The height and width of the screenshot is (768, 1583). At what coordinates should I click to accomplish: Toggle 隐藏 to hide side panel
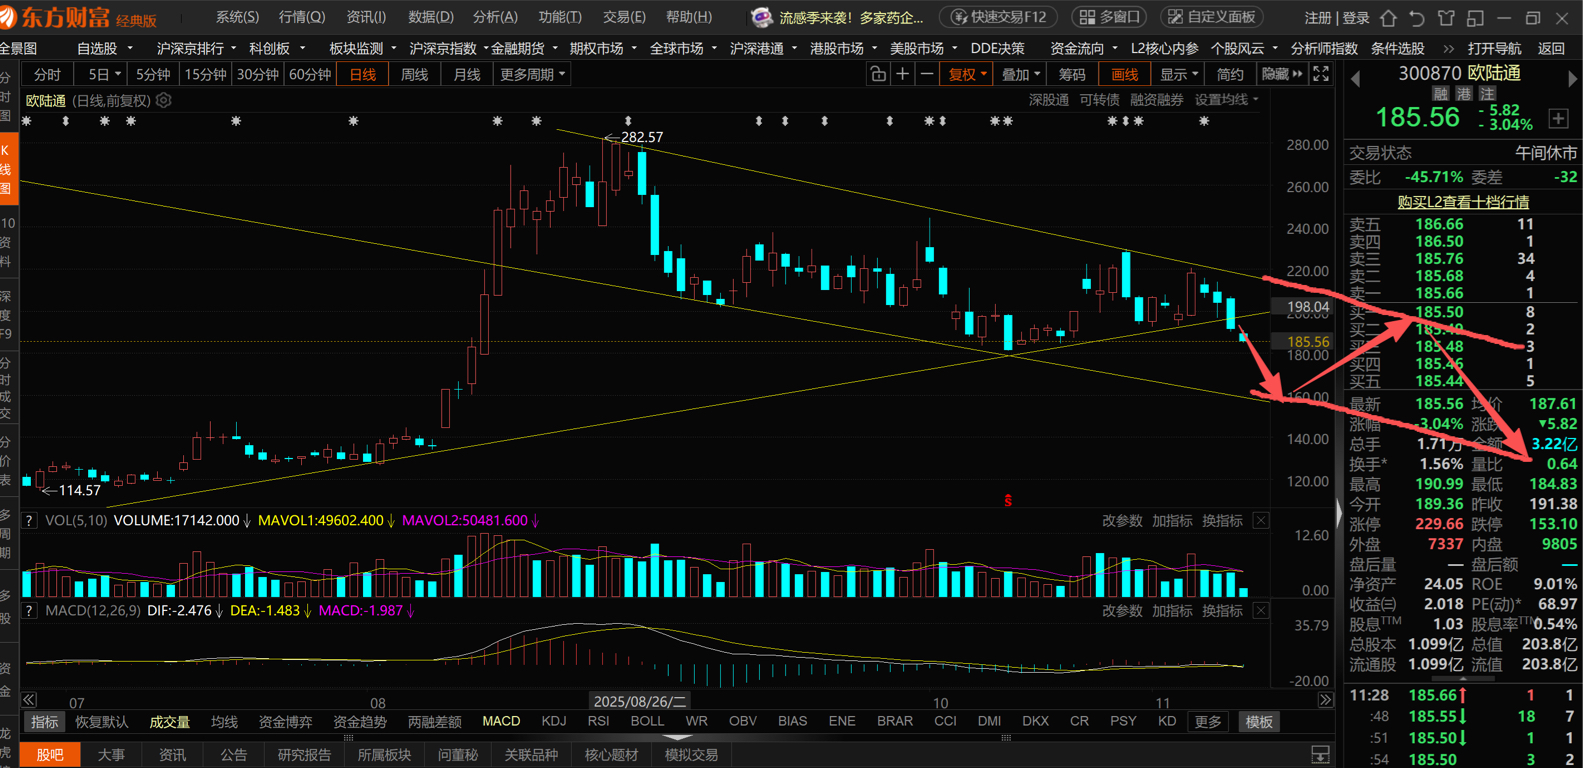[1281, 75]
